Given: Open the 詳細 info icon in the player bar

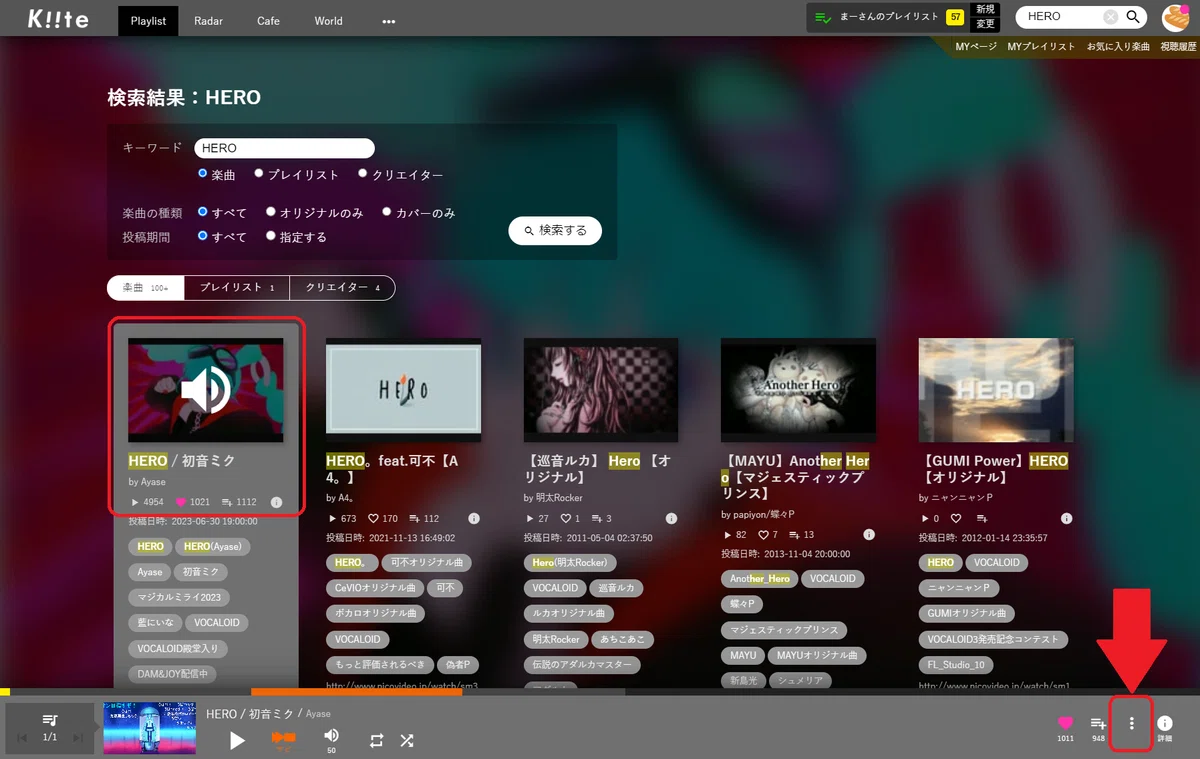Looking at the screenshot, I should coord(1165,723).
